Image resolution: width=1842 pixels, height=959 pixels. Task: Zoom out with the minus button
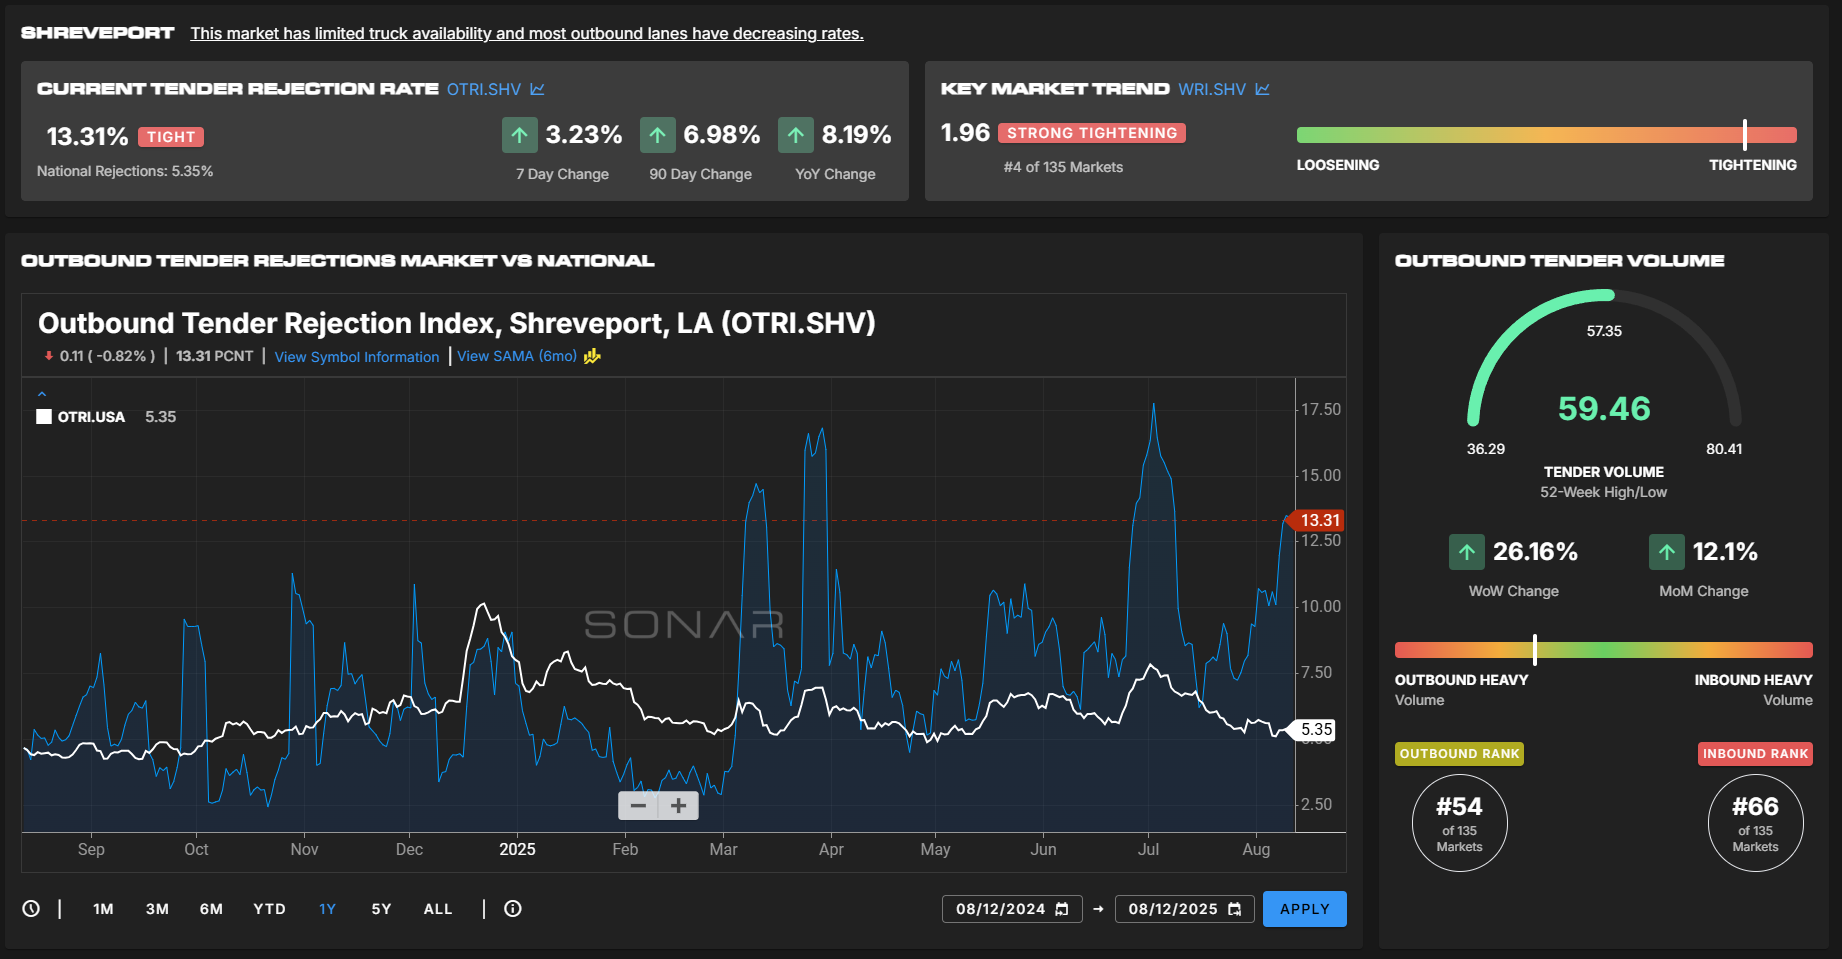click(638, 805)
